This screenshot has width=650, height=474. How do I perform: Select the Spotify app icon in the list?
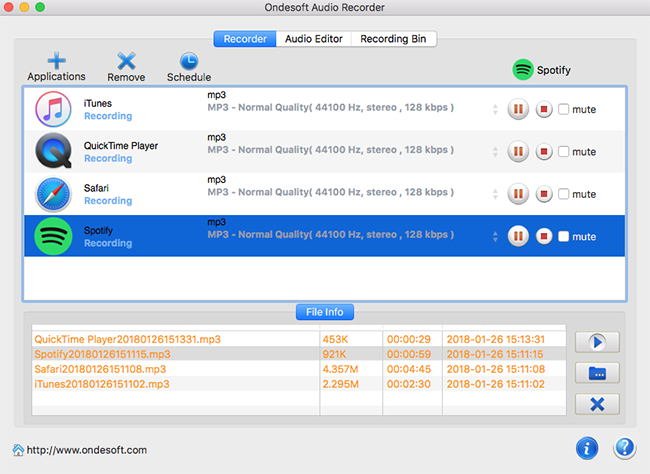(53, 236)
